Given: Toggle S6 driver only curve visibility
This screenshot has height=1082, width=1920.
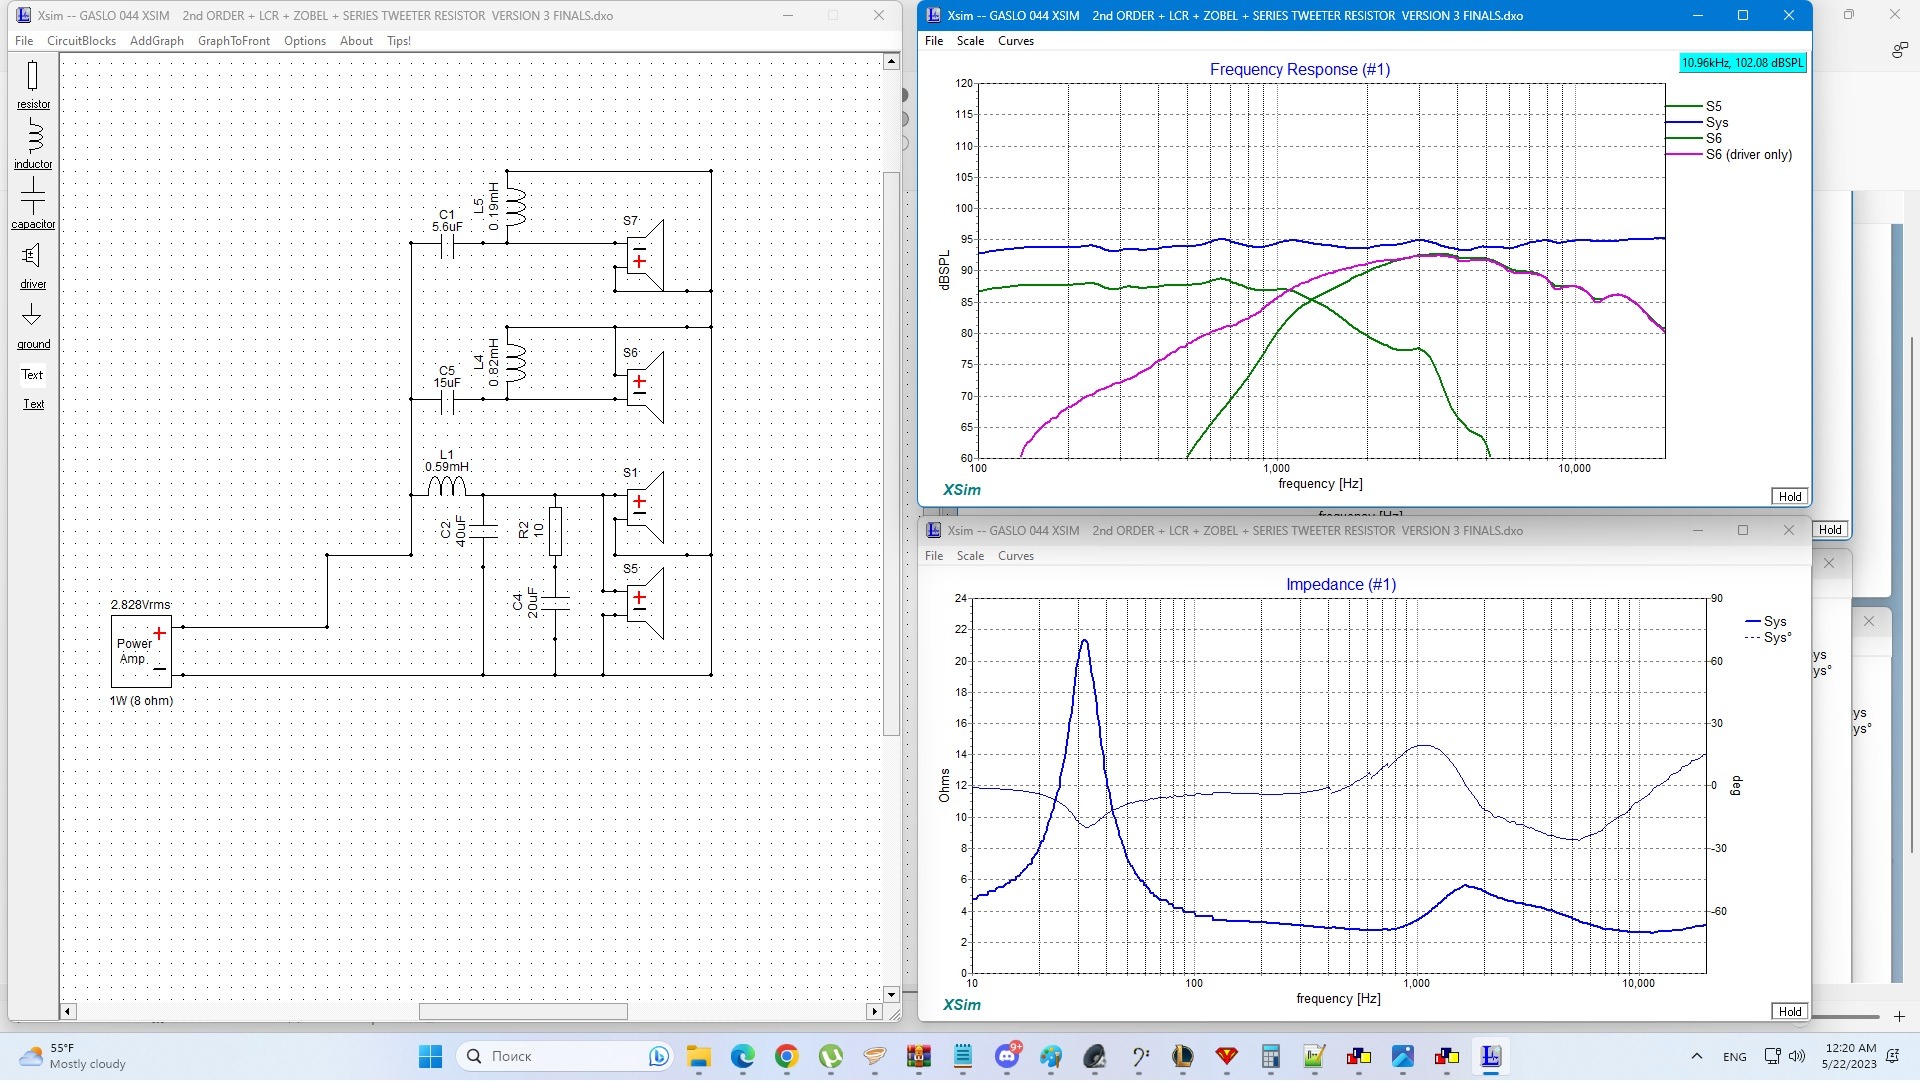Looking at the screenshot, I should (x=1741, y=154).
